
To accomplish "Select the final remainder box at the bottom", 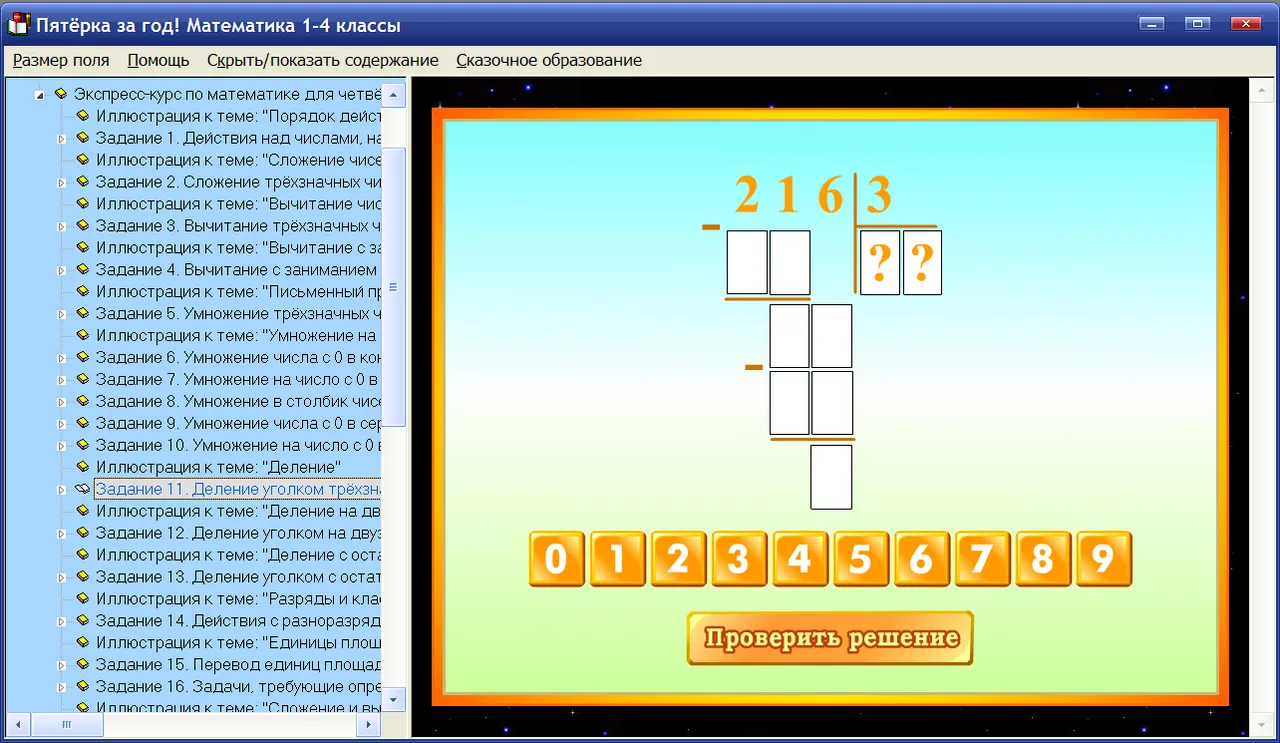I will point(831,477).
